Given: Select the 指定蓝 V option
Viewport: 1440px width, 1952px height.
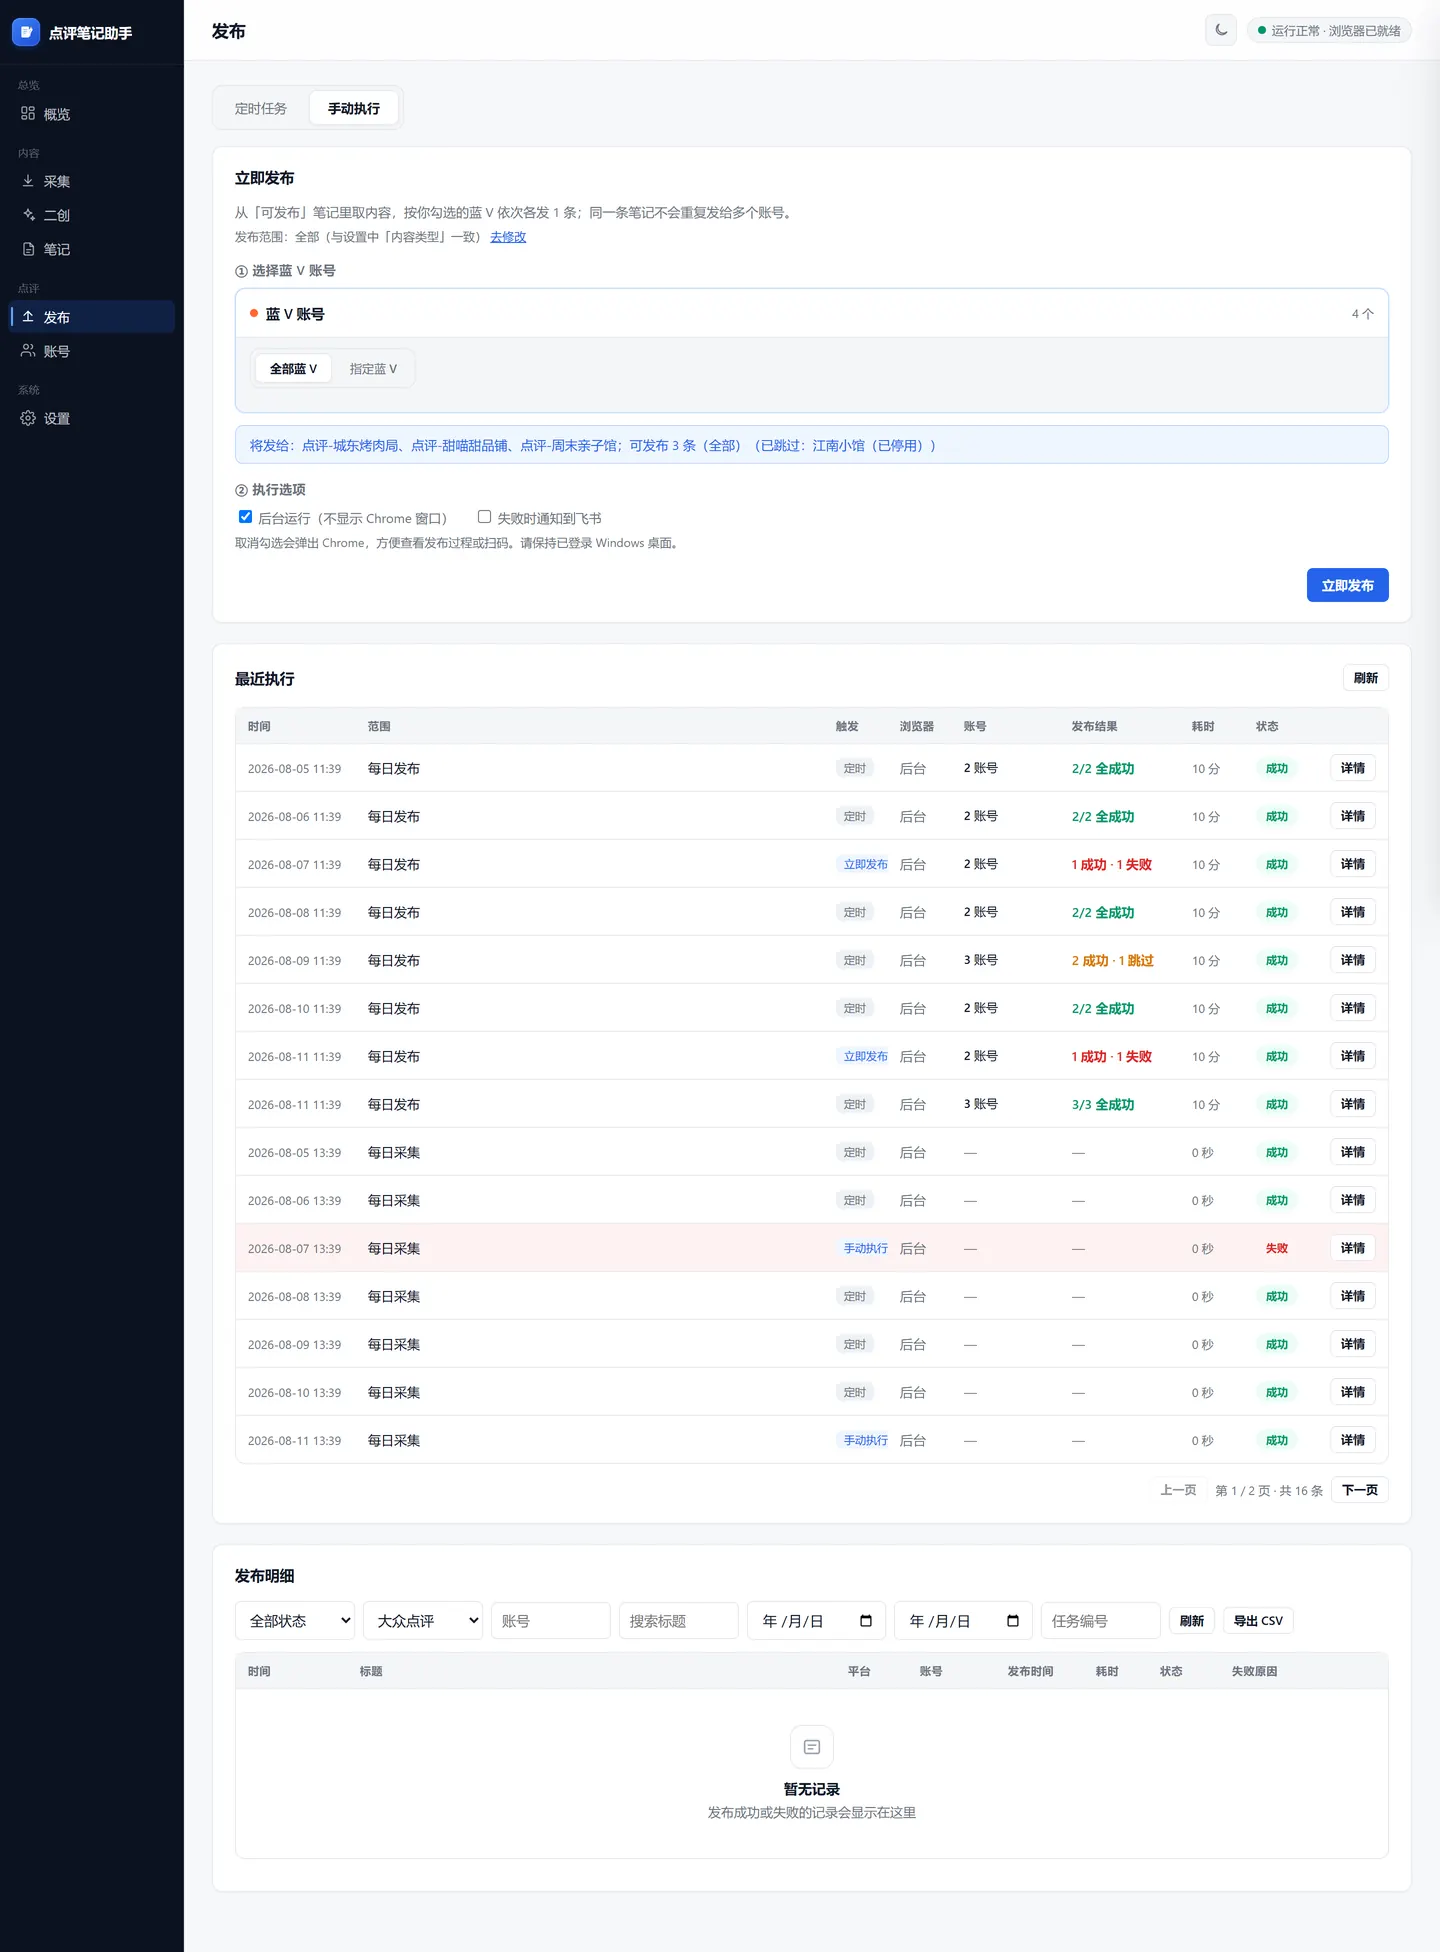Looking at the screenshot, I should [x=373, y=369].
